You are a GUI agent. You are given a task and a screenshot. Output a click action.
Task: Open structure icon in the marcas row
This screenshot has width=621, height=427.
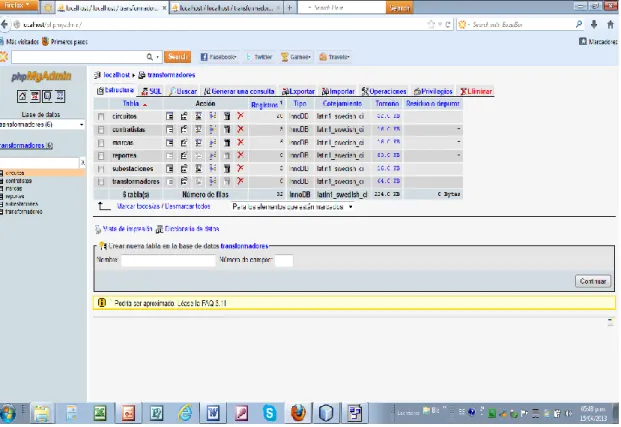point(184,143)
